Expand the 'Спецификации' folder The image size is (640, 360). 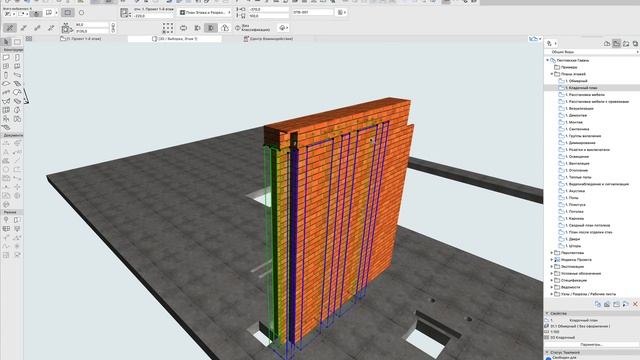552,280
